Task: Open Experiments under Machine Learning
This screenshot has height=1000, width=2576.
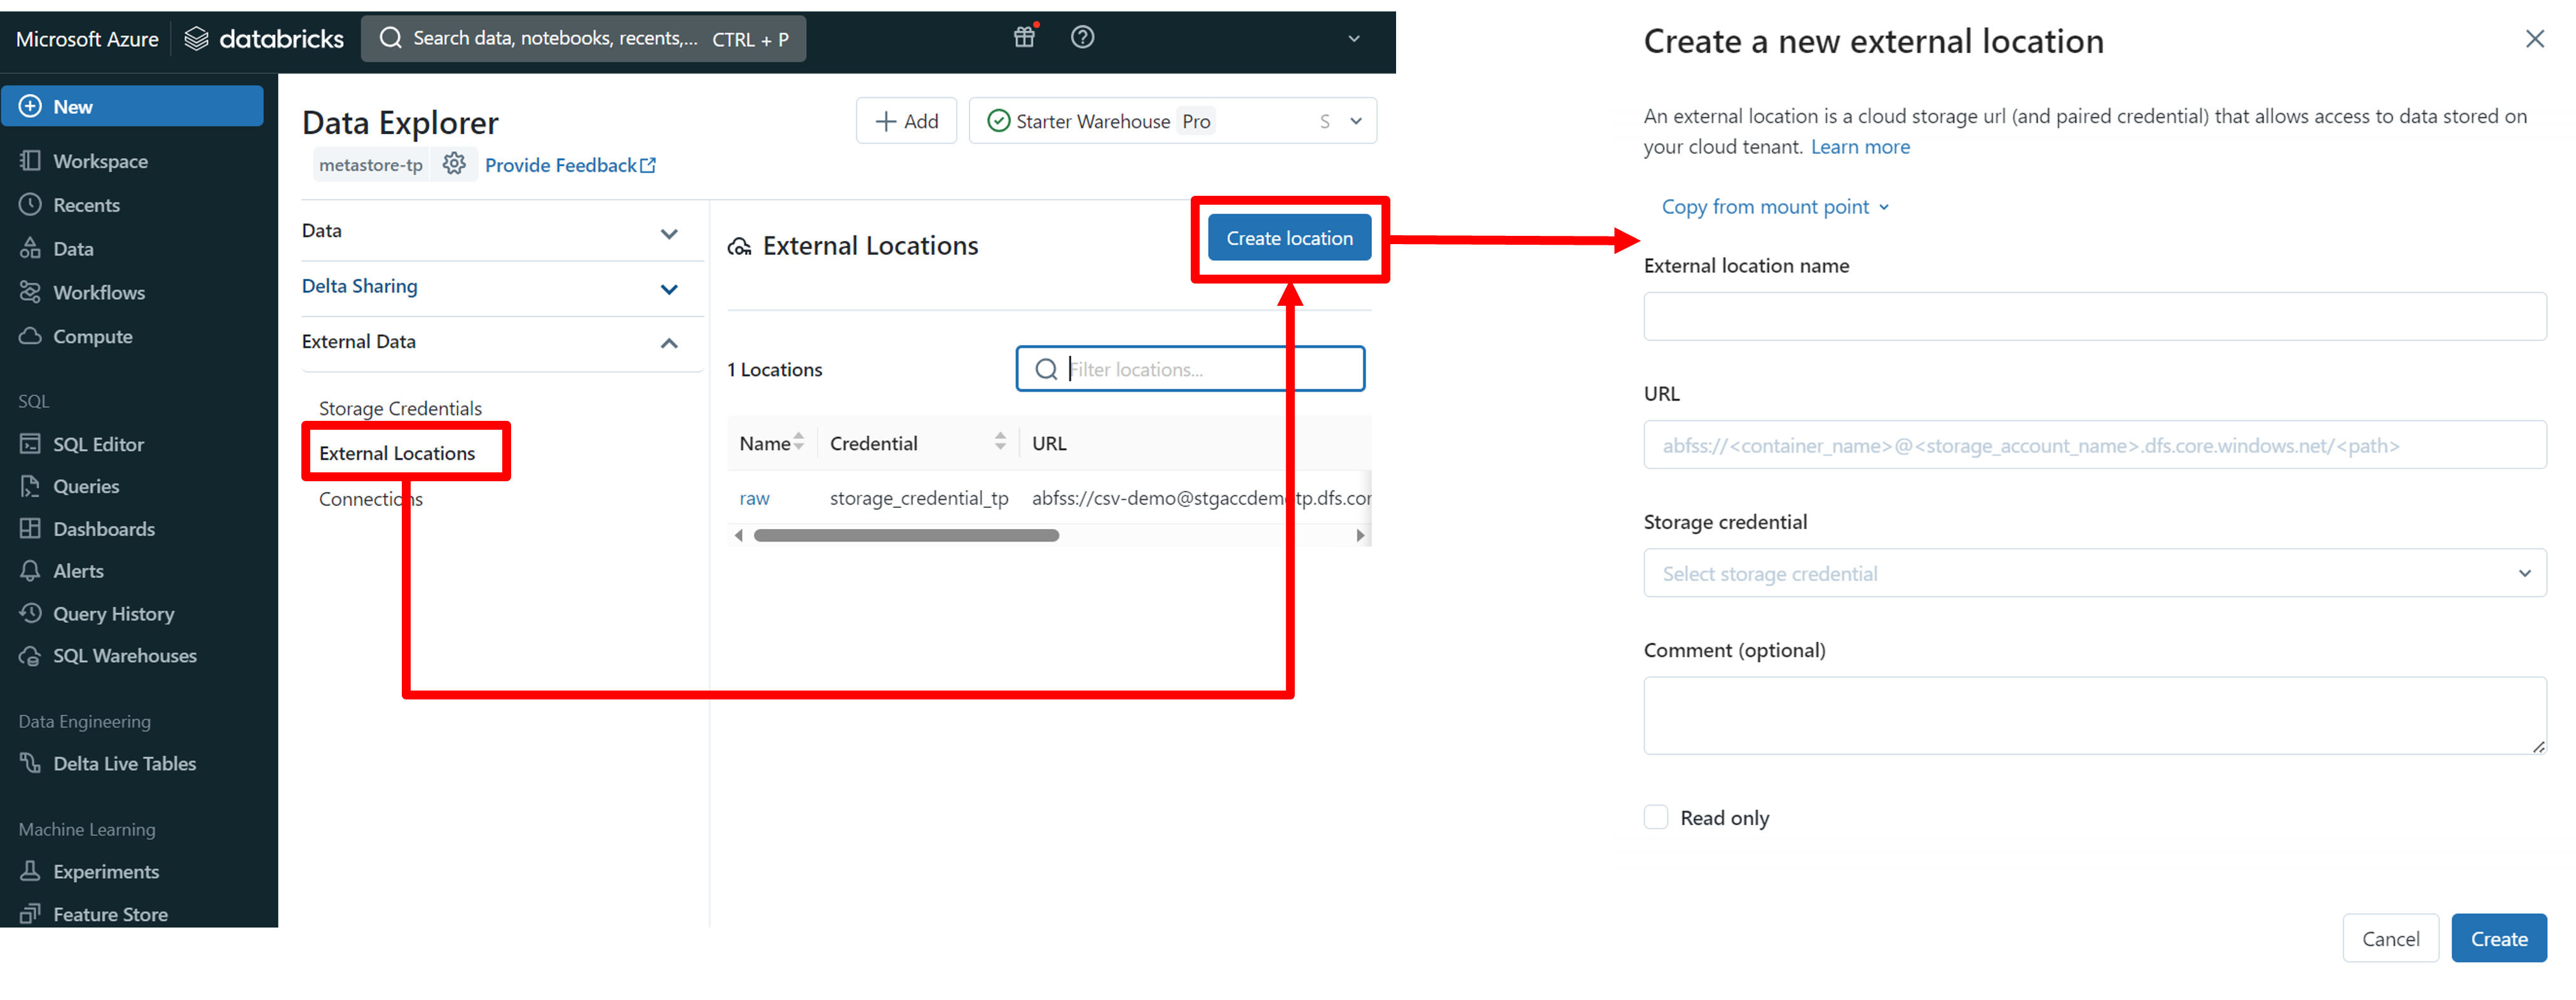Action: [106, 872]
